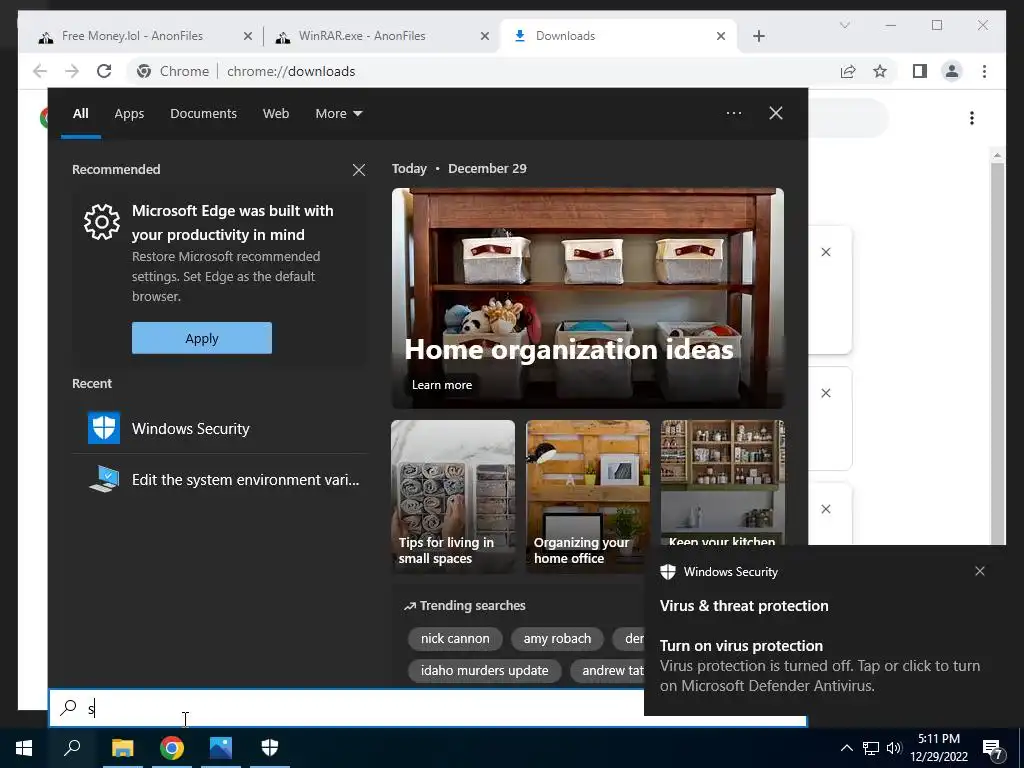This screenshot has width=1024, height=768.
Task: Close the Windows search panel
Action: coord(776,113)
